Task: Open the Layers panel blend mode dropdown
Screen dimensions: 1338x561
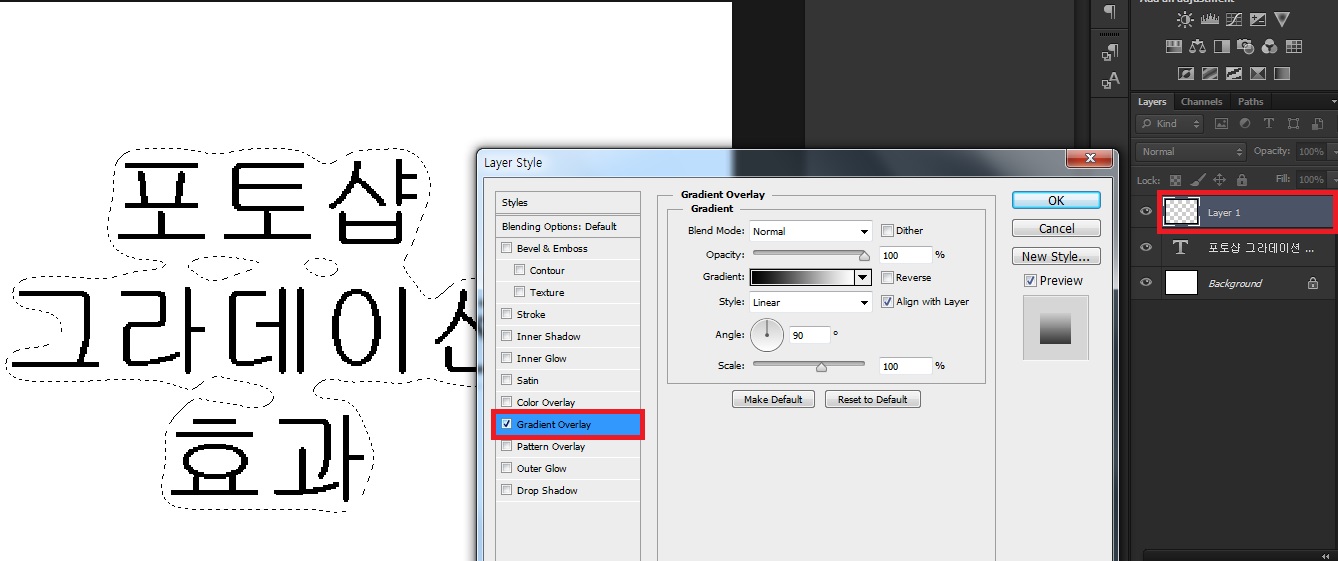Action: (x=1191, y=152)
